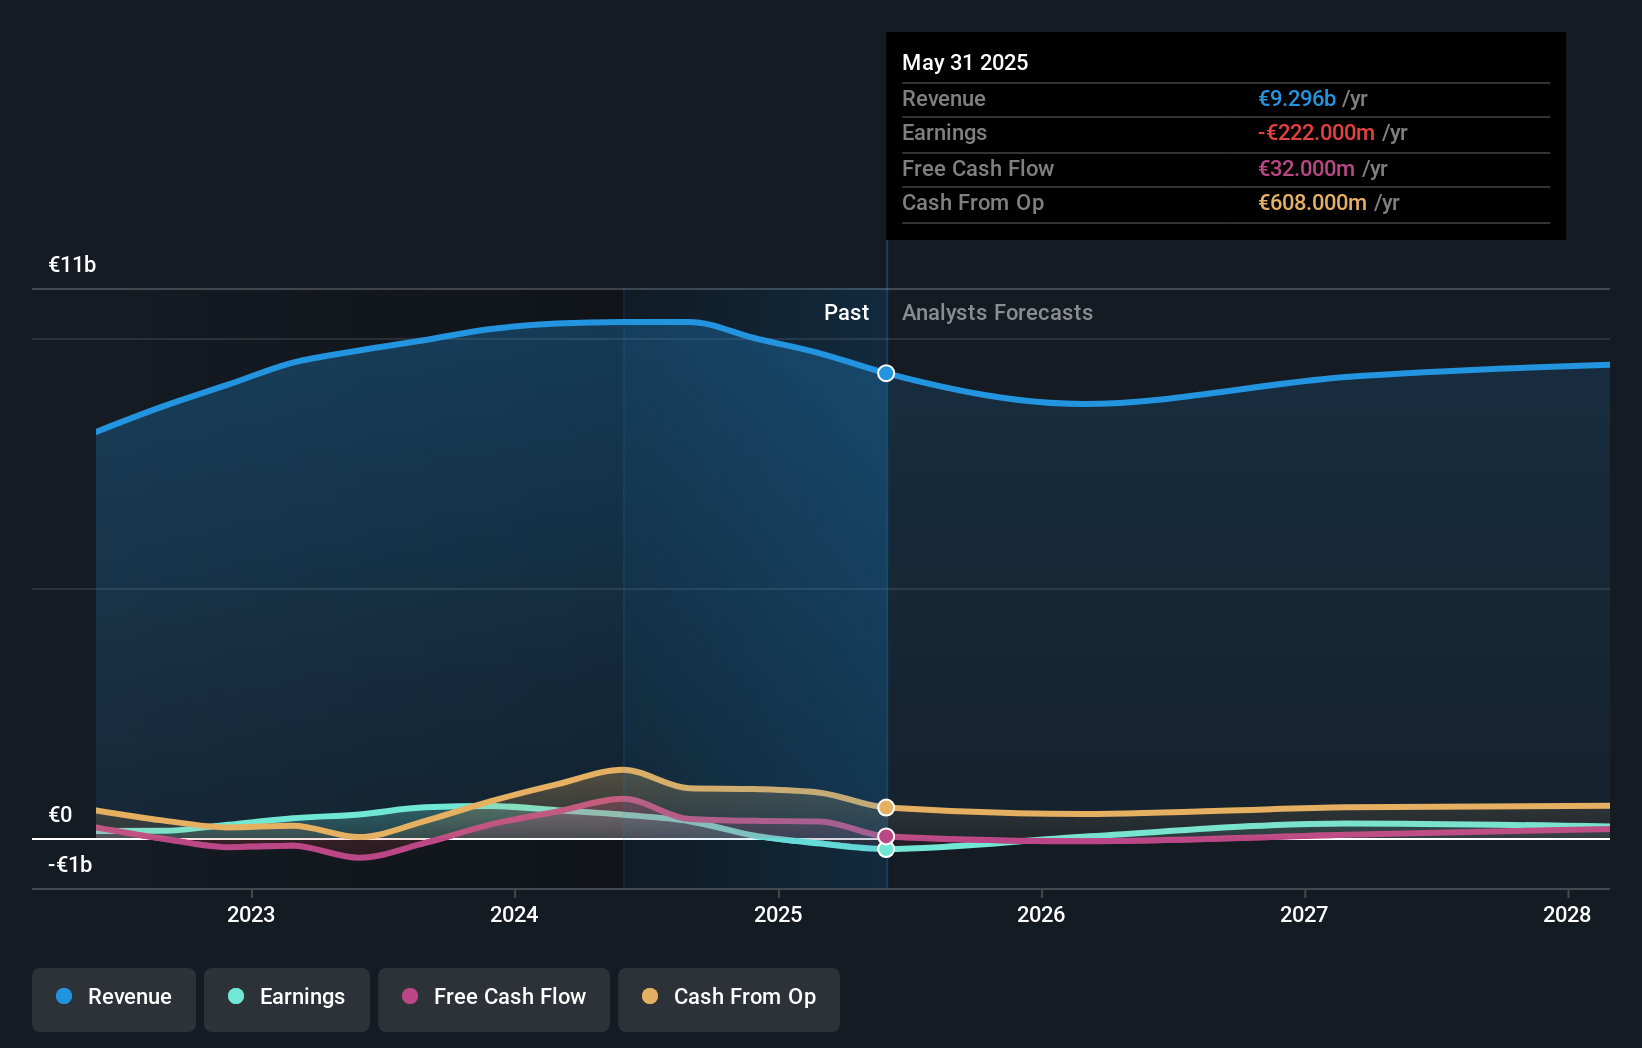1642x1048 pixels.
Task: Click the -€222.000m earnings value in tooltip
Action: (1316, 132)
